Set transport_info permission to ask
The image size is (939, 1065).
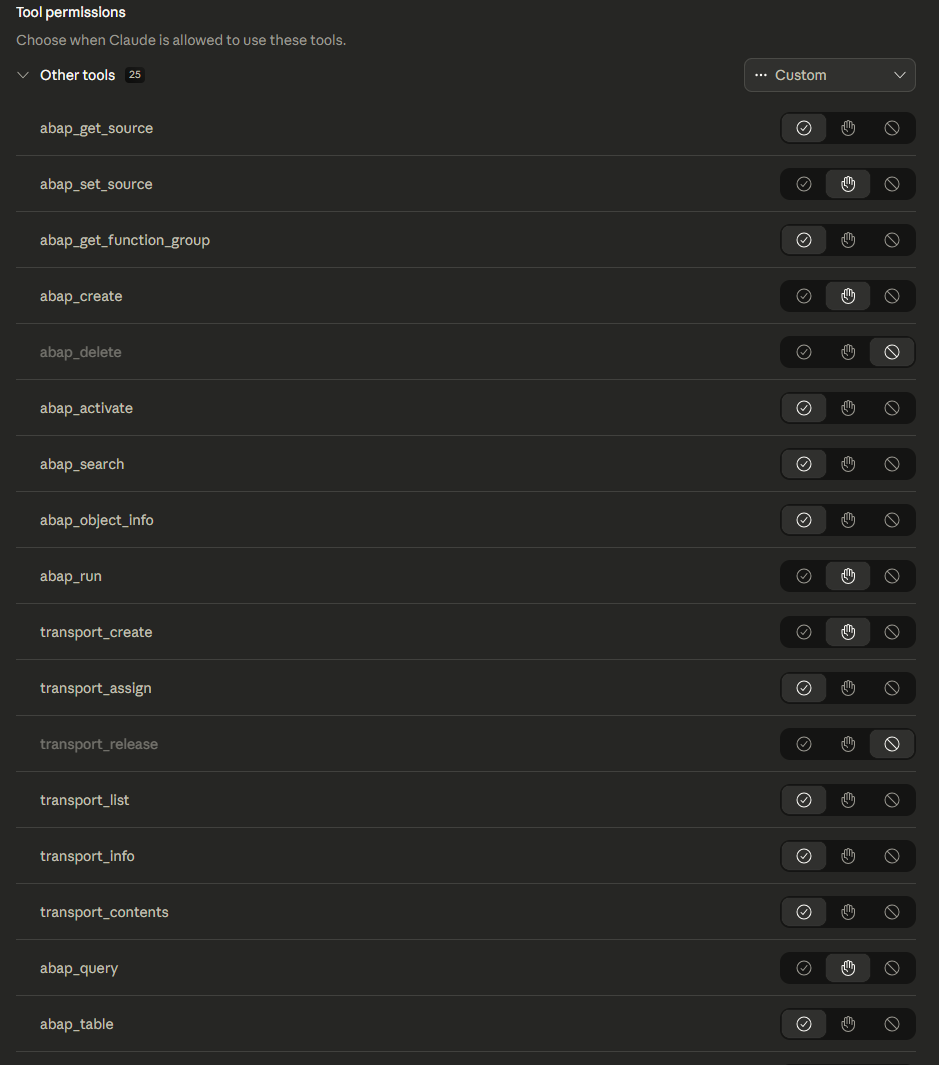[x=848, y=856]
